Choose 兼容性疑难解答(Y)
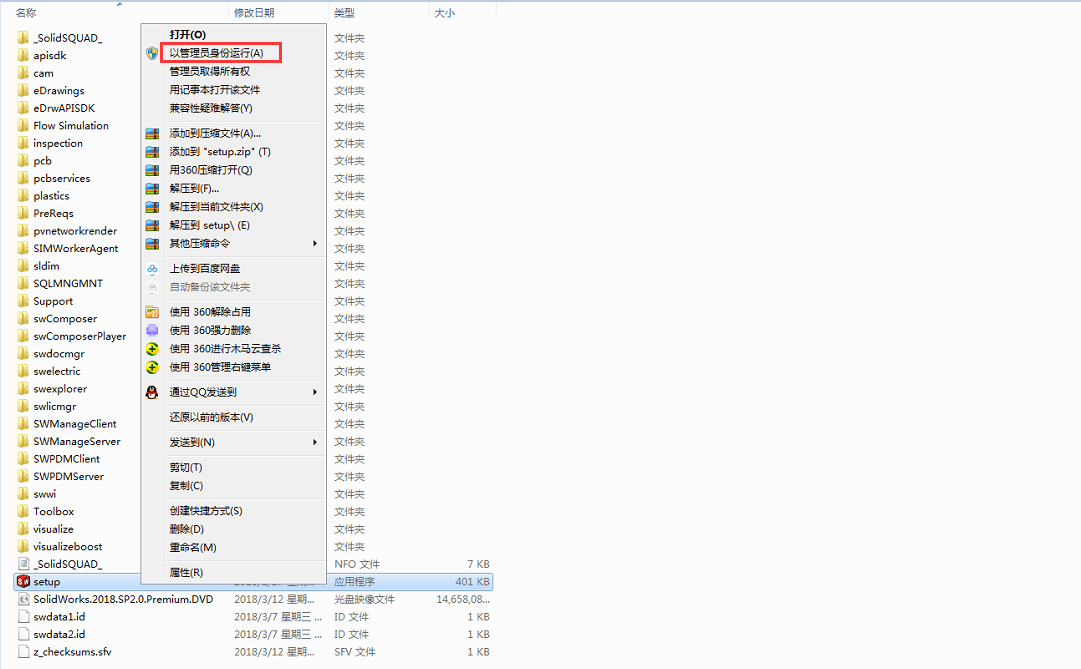The width and height of the screenshot is (1081, 669). click(x=211, y=108)
